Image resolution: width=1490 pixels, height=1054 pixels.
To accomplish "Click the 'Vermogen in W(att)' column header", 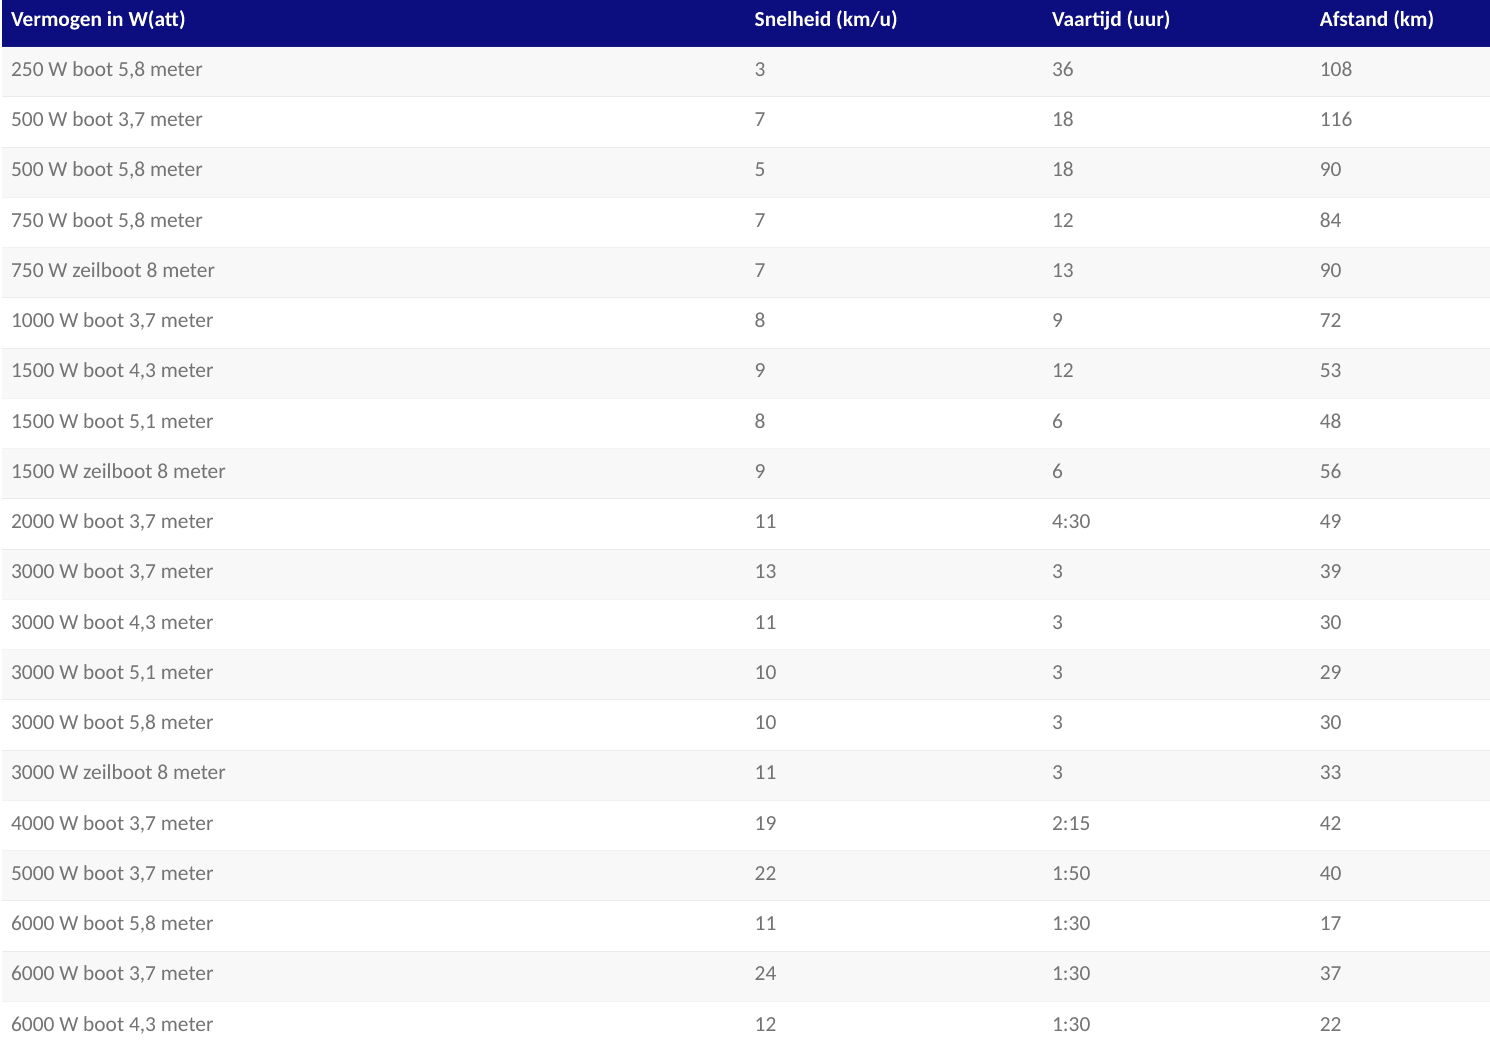I will (x=98, y=20).
